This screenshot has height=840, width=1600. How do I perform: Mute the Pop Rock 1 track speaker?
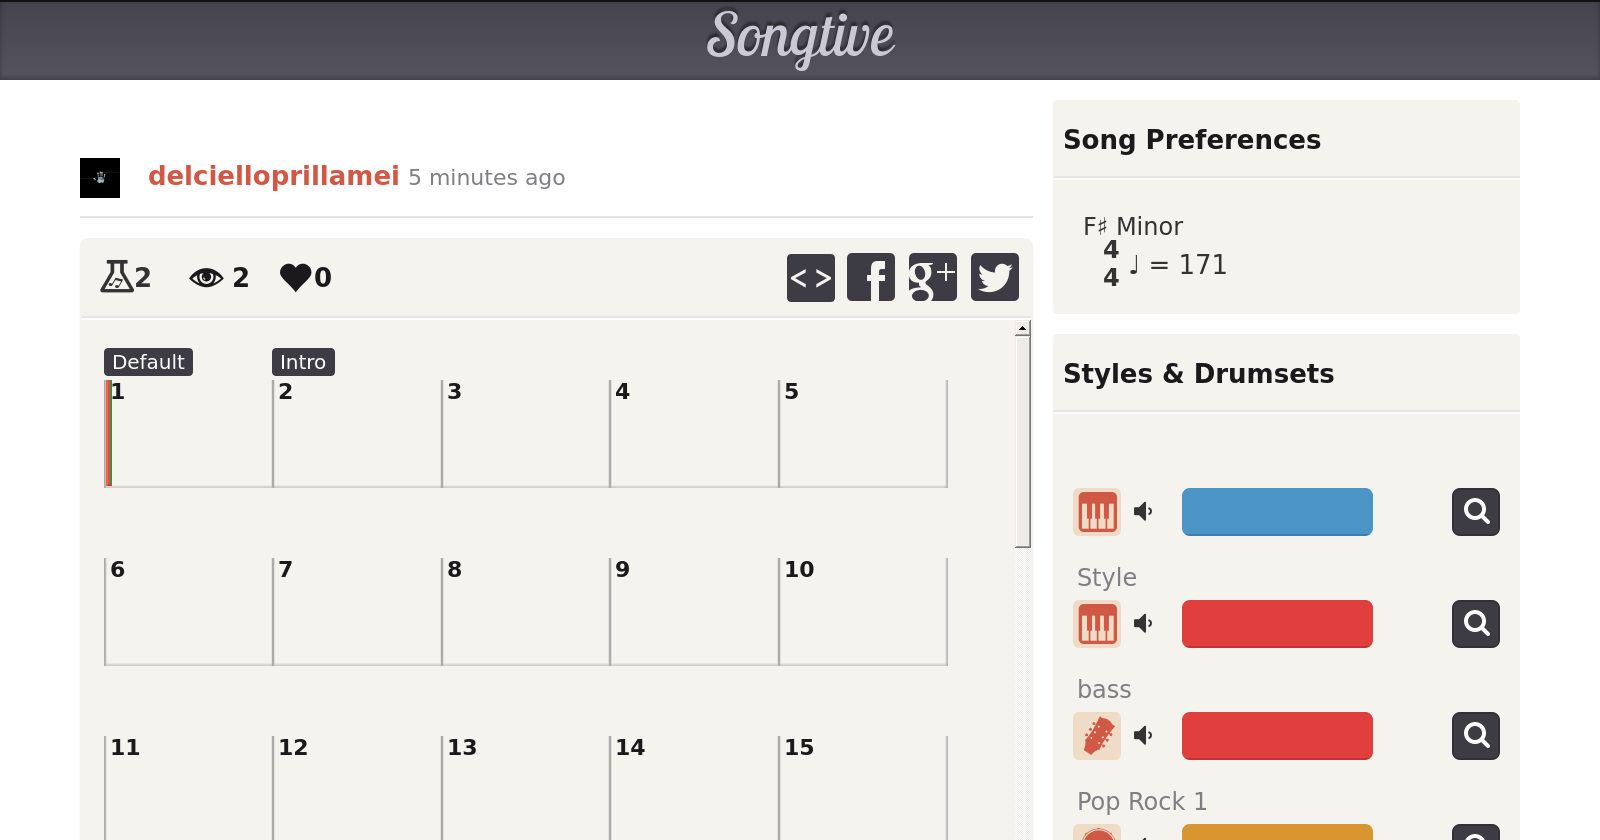[x=1143, y=736]
